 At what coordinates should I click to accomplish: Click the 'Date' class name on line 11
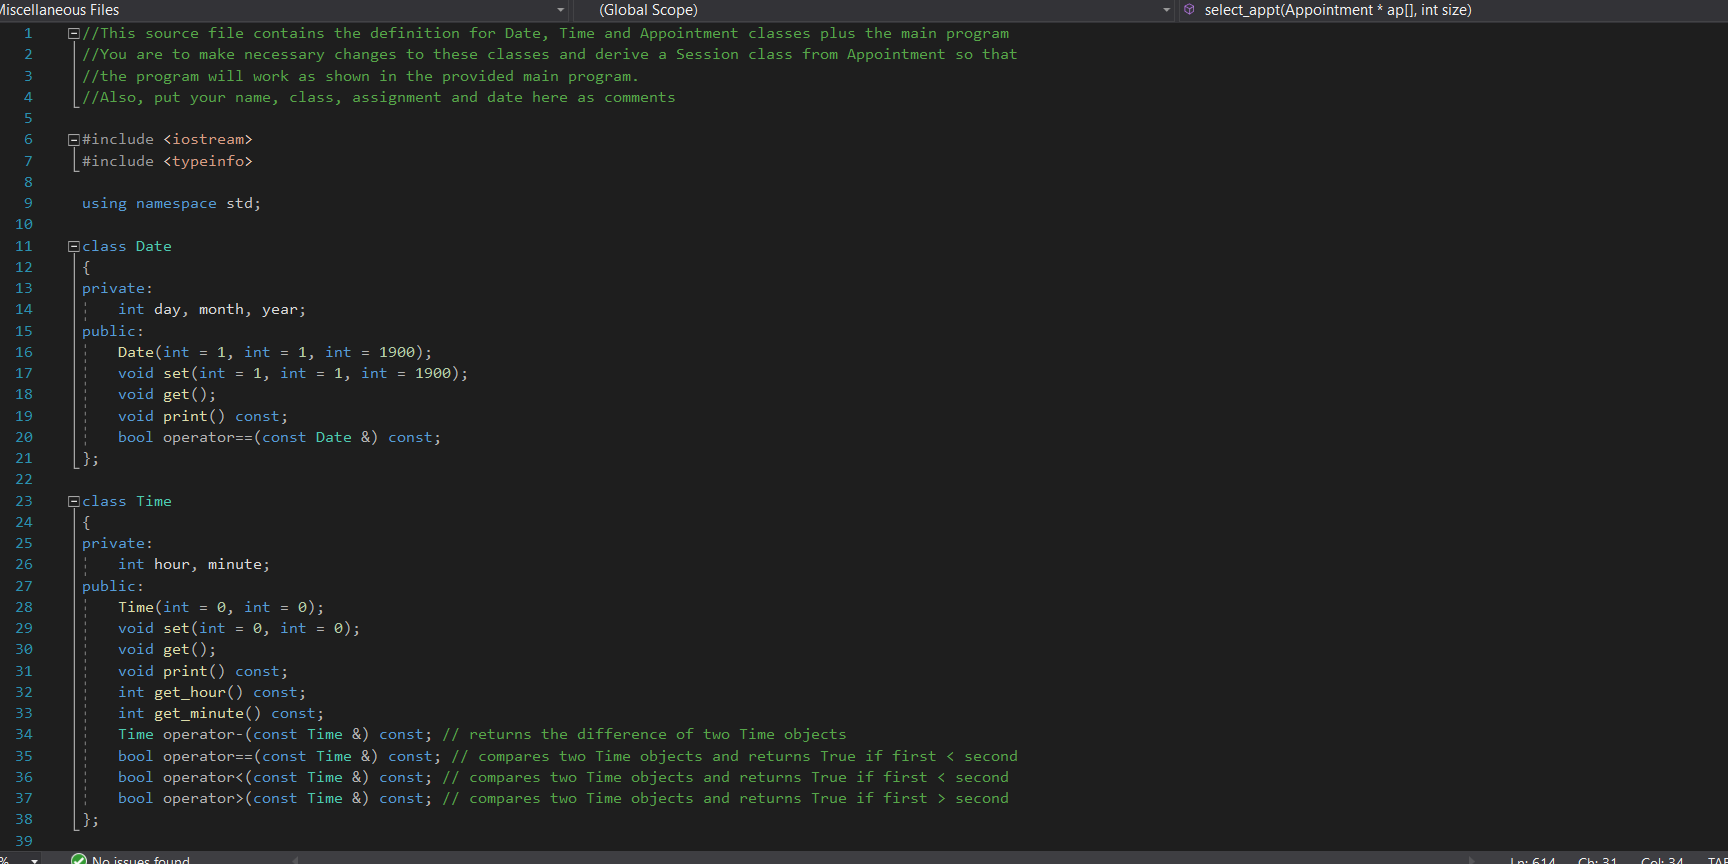pyautogui.click(x=153, y=246)
